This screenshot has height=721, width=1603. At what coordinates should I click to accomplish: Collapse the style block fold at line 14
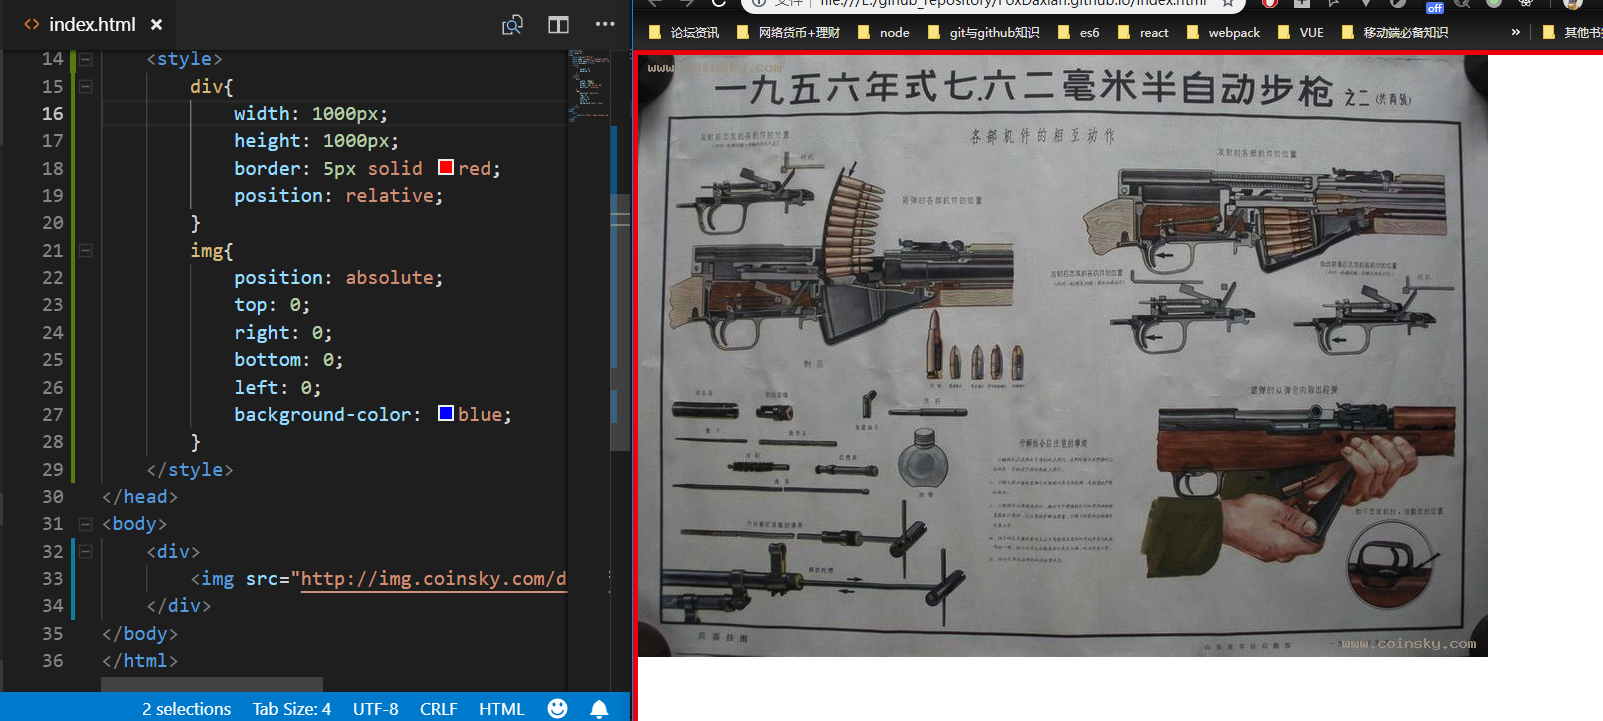[85, 59]
